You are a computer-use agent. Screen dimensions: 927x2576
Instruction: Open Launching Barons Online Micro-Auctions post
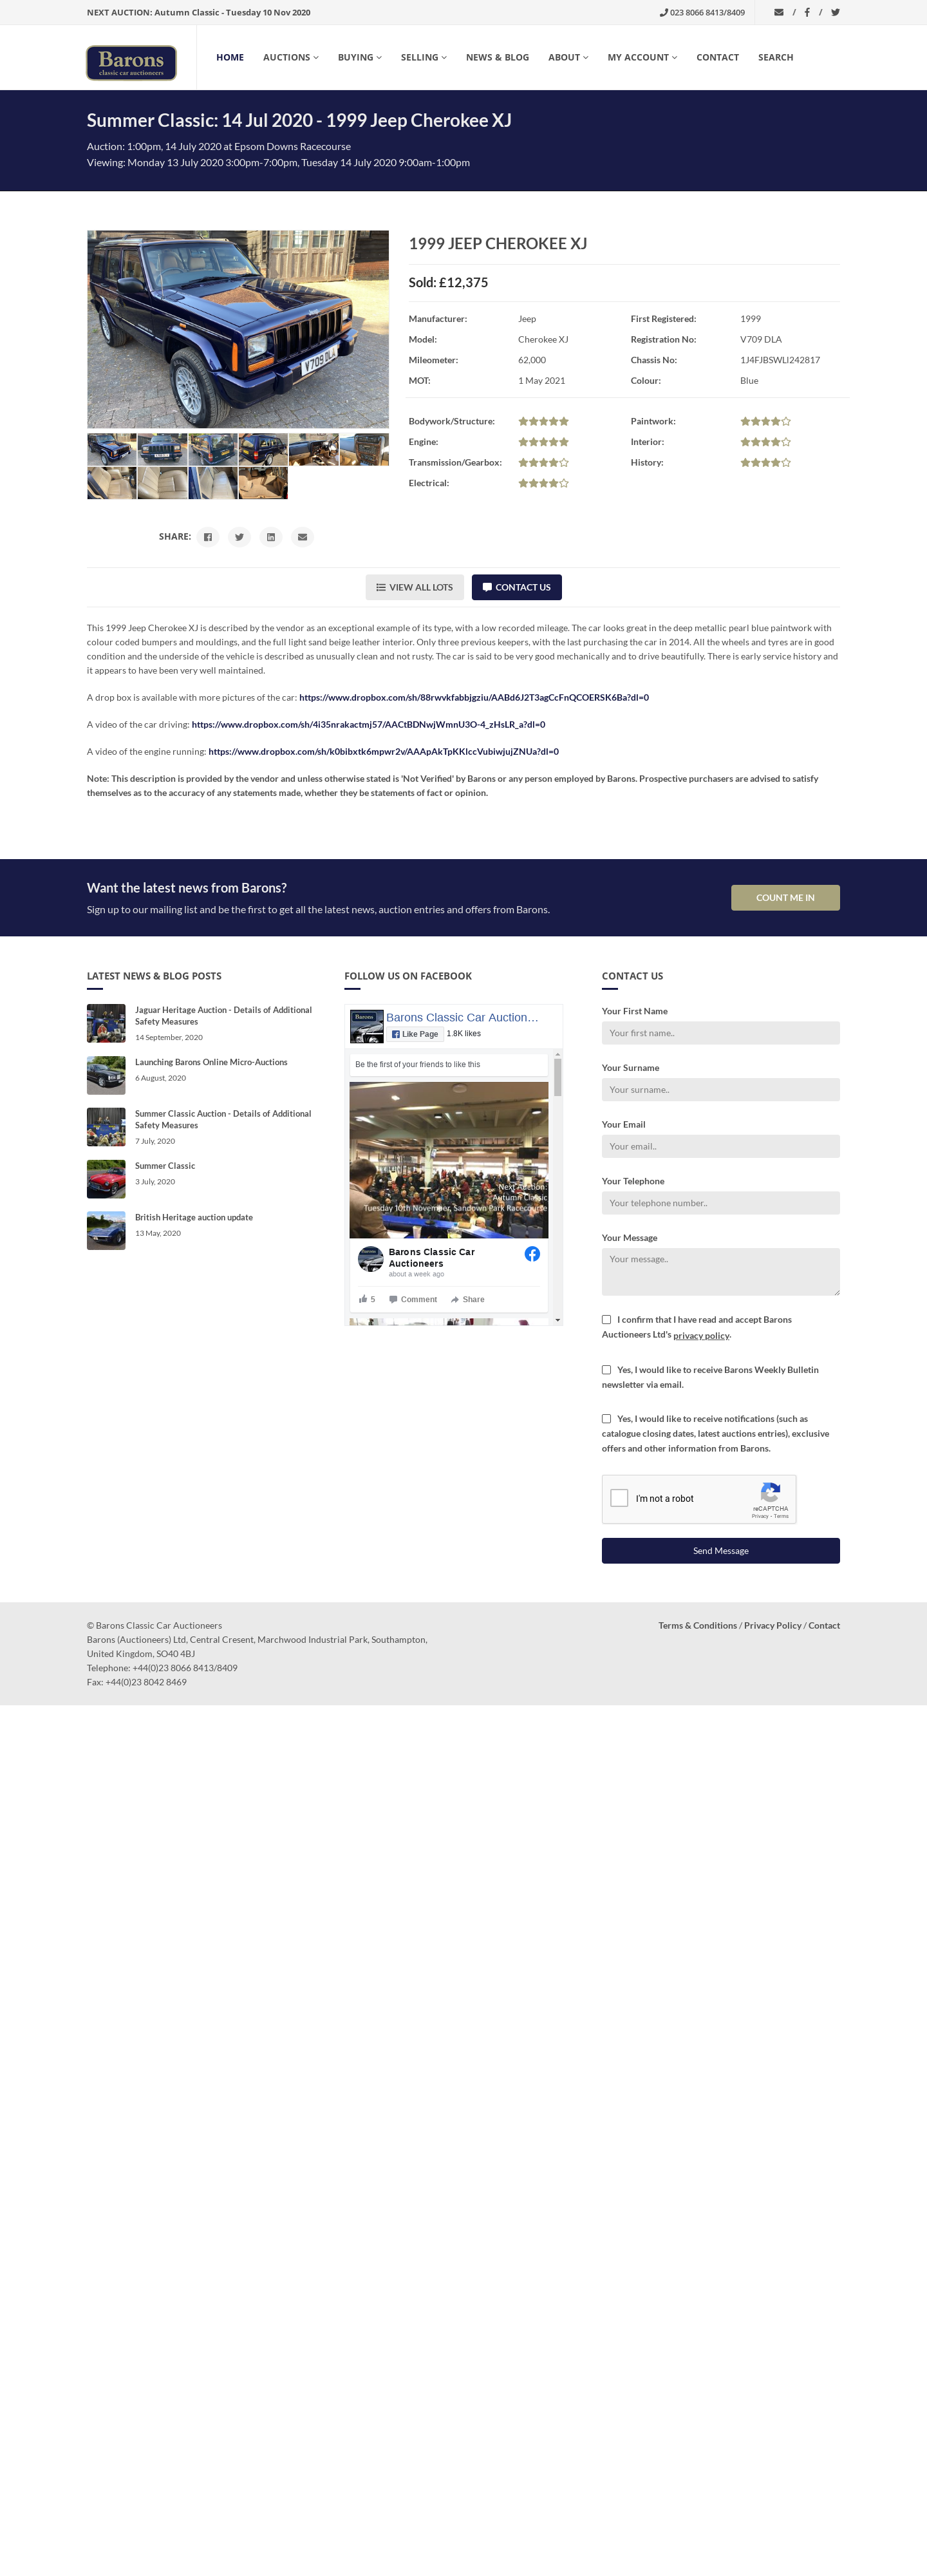211,1062
